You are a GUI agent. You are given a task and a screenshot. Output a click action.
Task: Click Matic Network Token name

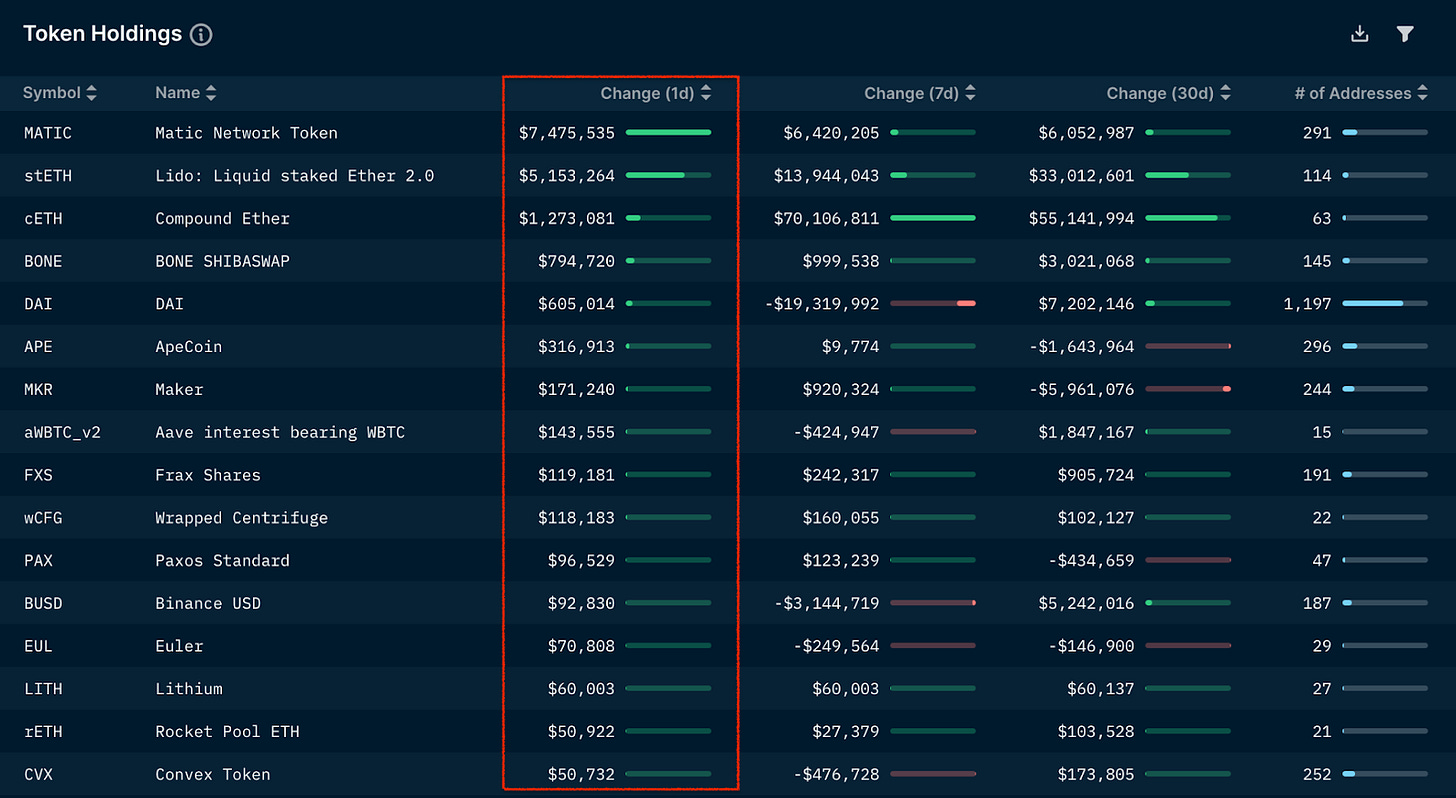click(247, 133)
